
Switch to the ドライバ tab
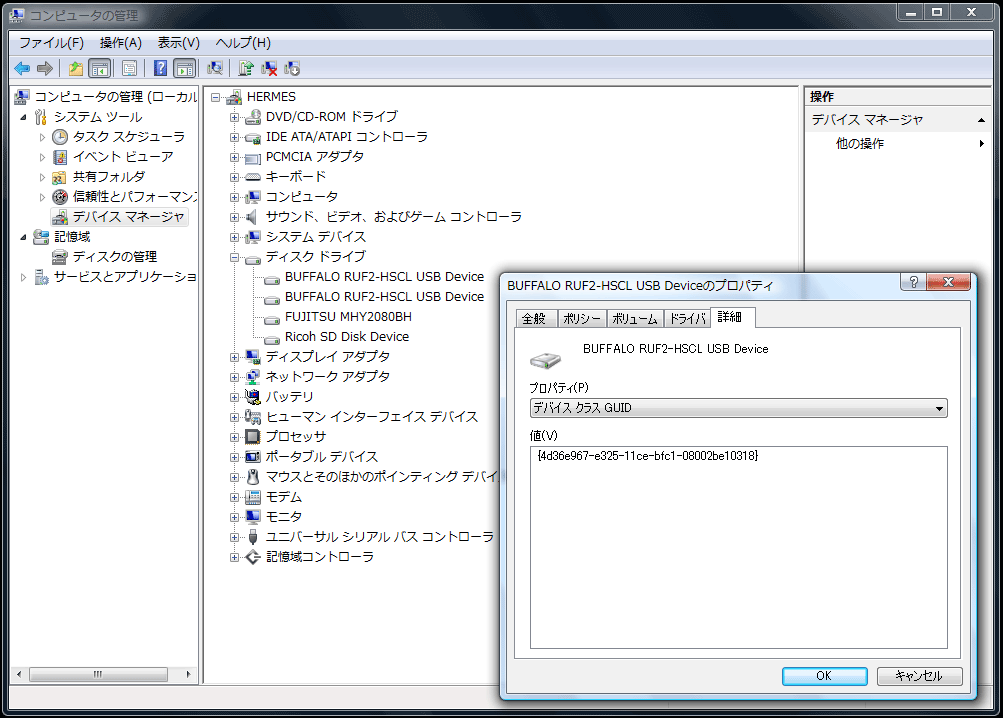pyautogui.click(x=688, y=319)
